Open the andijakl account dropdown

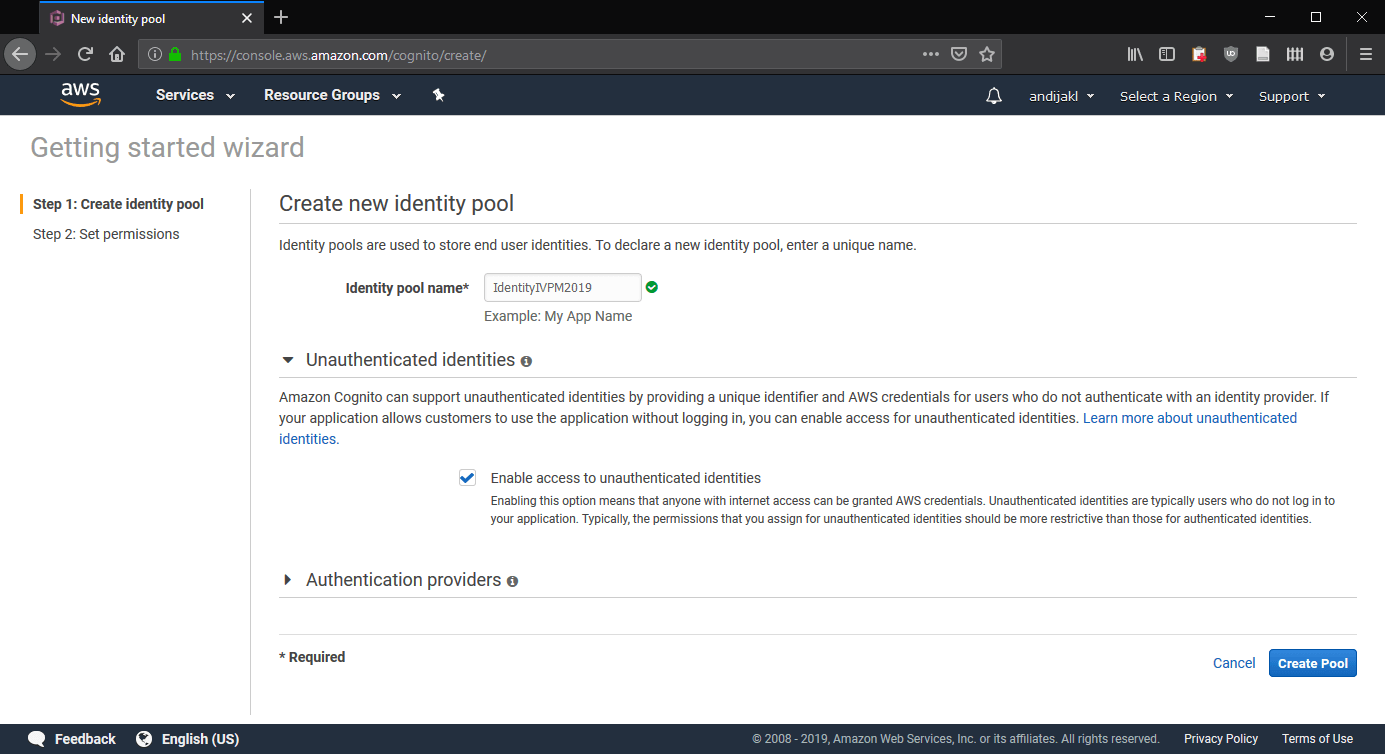[x=1062, y=96]
